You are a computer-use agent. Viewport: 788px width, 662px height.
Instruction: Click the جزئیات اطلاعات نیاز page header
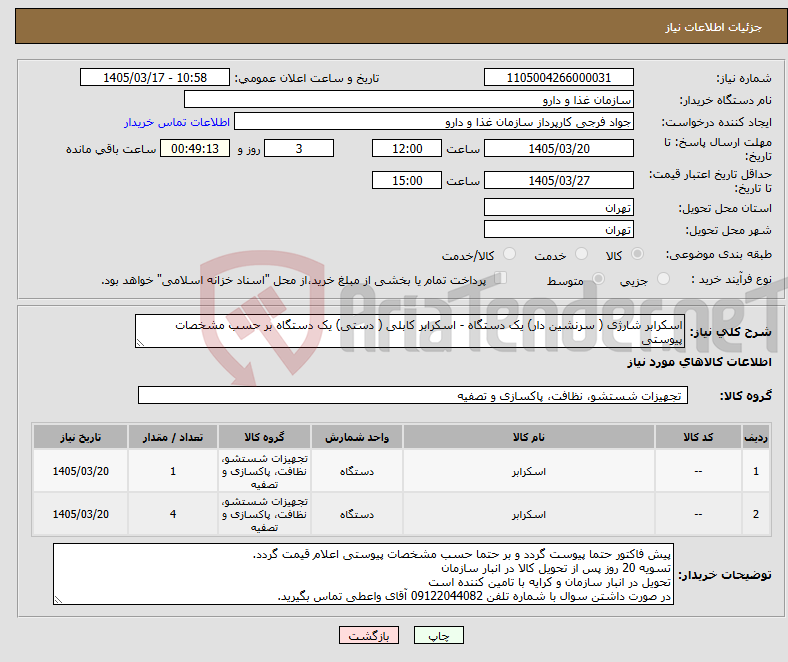click(x=714, y=27)
